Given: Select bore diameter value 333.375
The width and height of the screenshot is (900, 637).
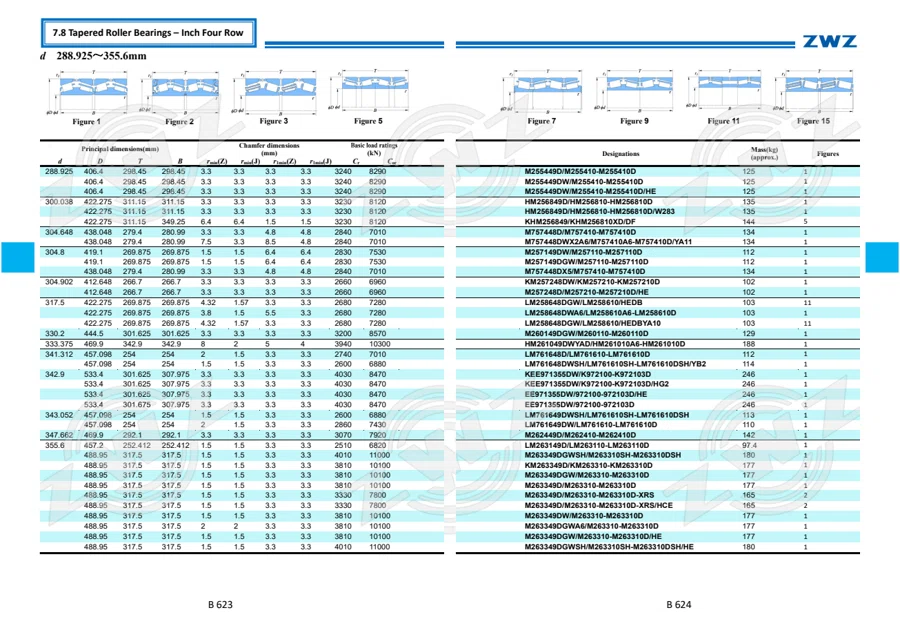Looking at the screenshot, I should (x=59, y=344).
